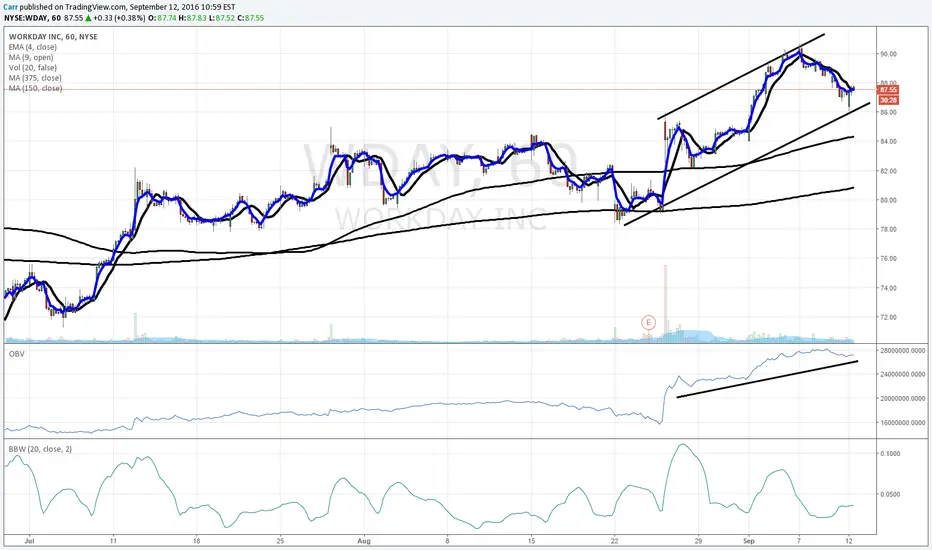
Task: Click the 24000000.0000 OBV axis value
Action: point(903,375)
